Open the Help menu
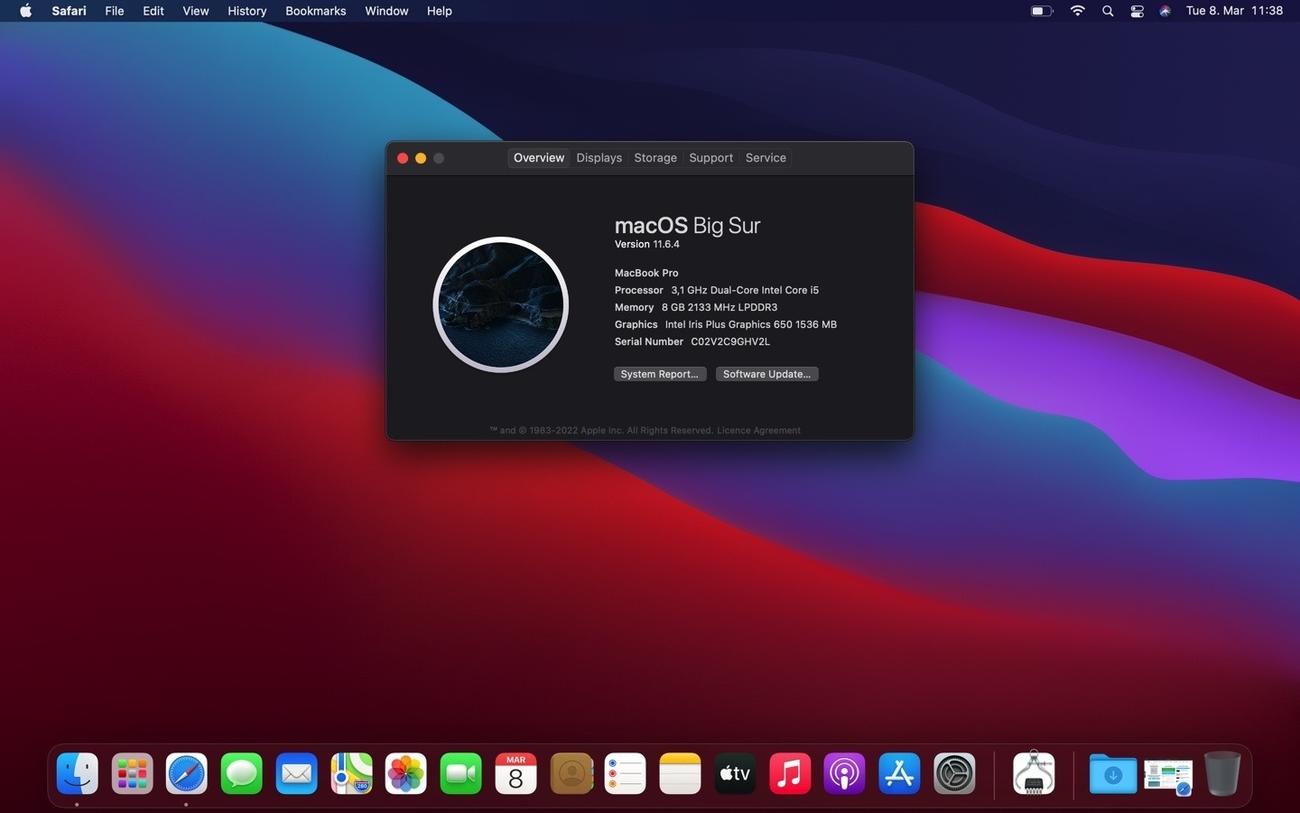1300x813 pixels. pyautogui.click(x=440, y=11)
